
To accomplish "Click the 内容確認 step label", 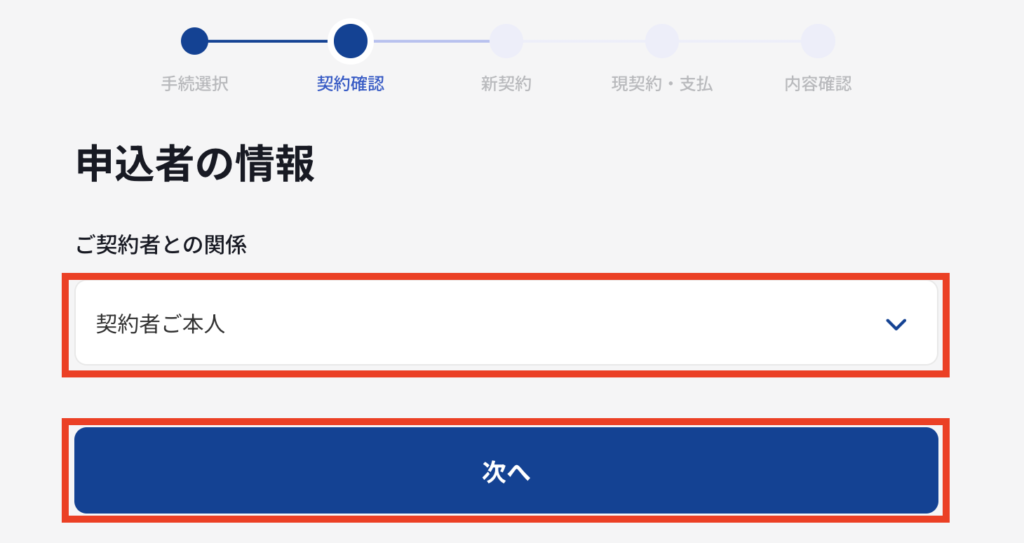I will click(818, 84).
